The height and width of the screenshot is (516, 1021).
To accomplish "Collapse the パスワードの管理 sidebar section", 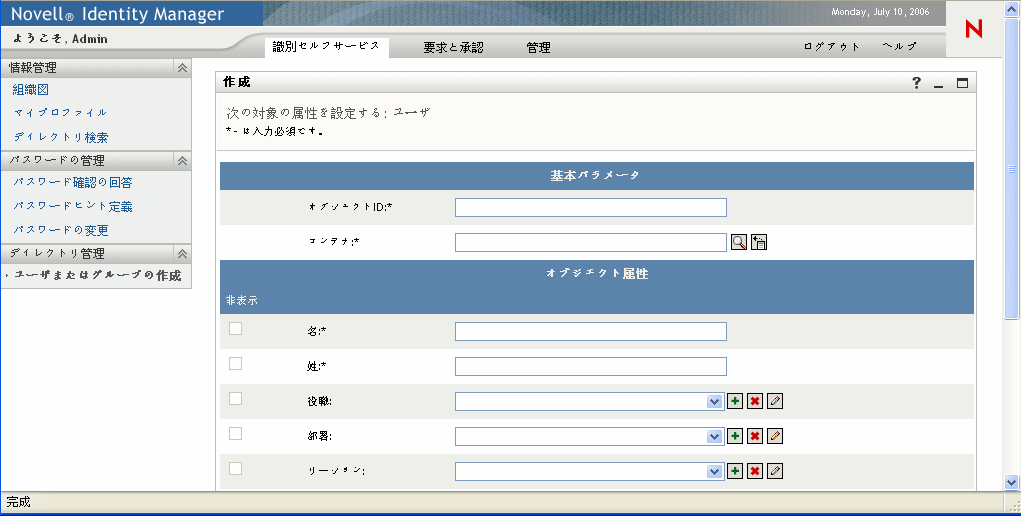I will click(x=182, y=161).
